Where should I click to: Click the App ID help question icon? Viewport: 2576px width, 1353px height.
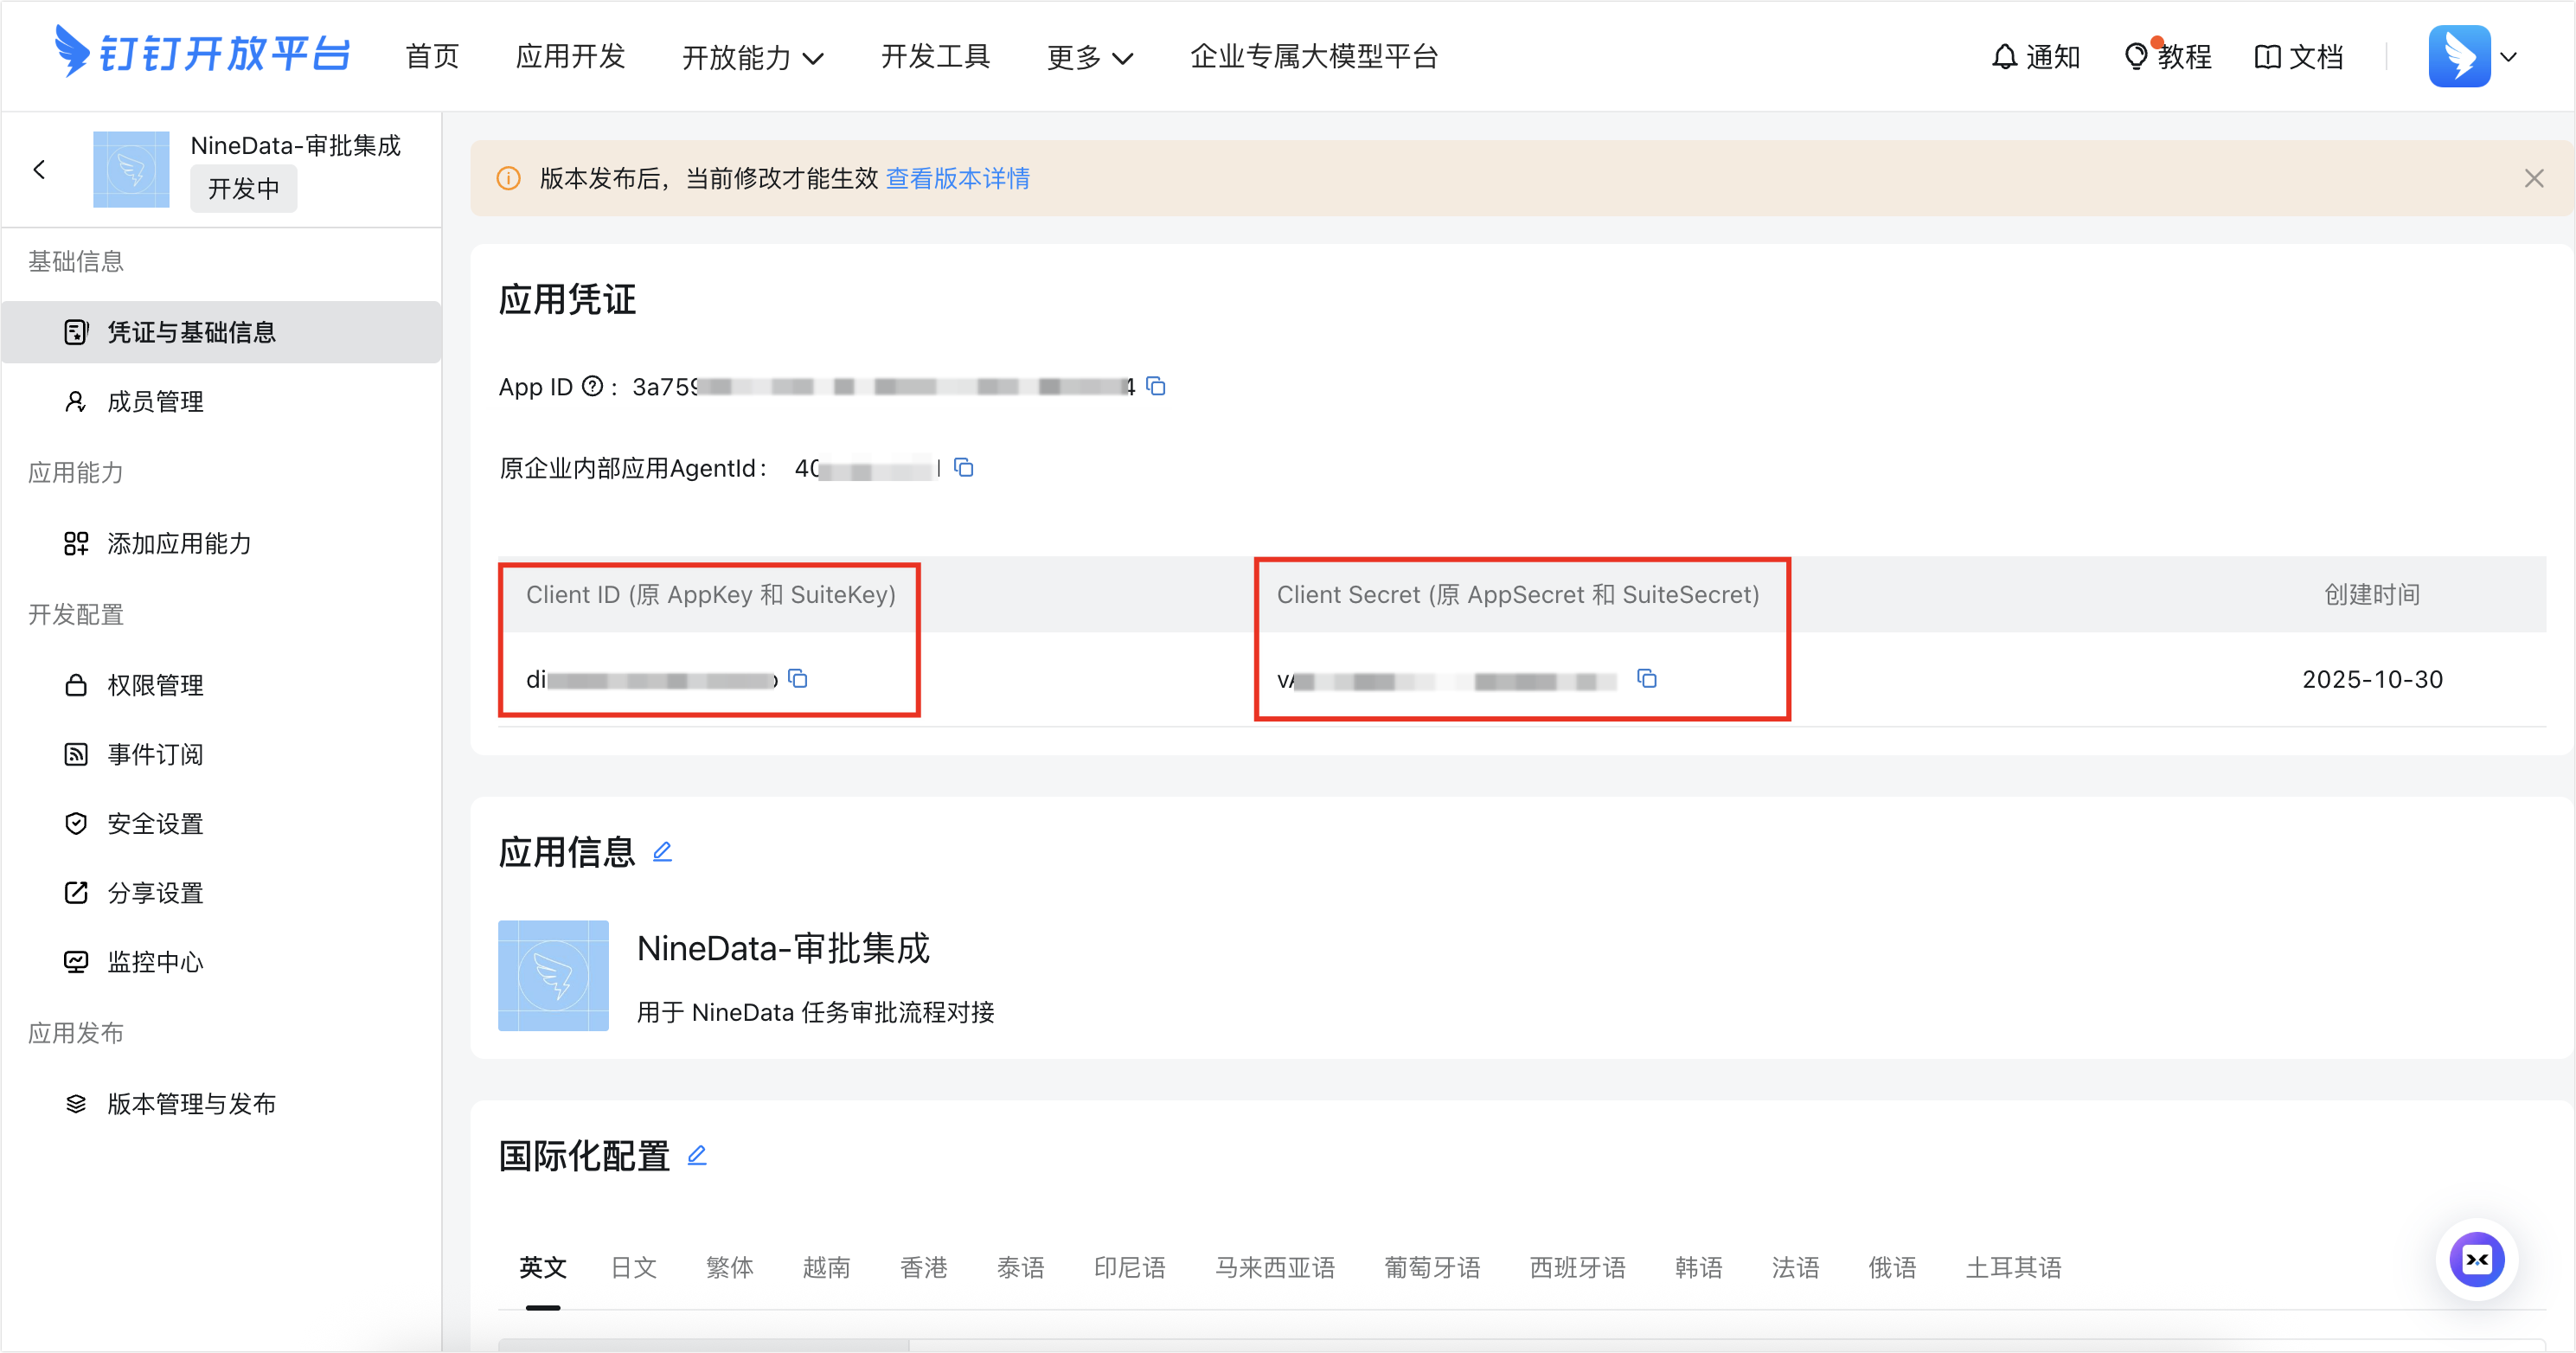592,386
